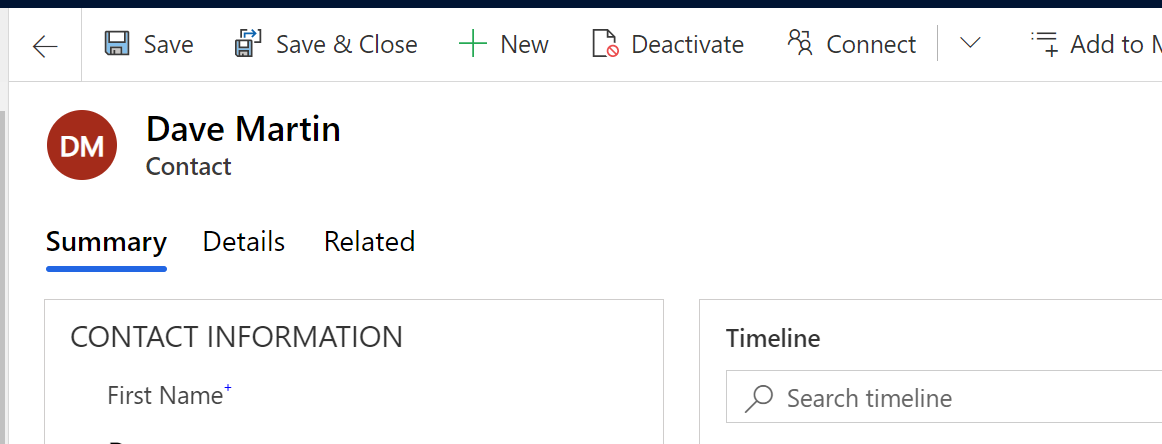Click the Deactivate command text
This screenshot has height=444, width=1162.
(x=687, y=44)
